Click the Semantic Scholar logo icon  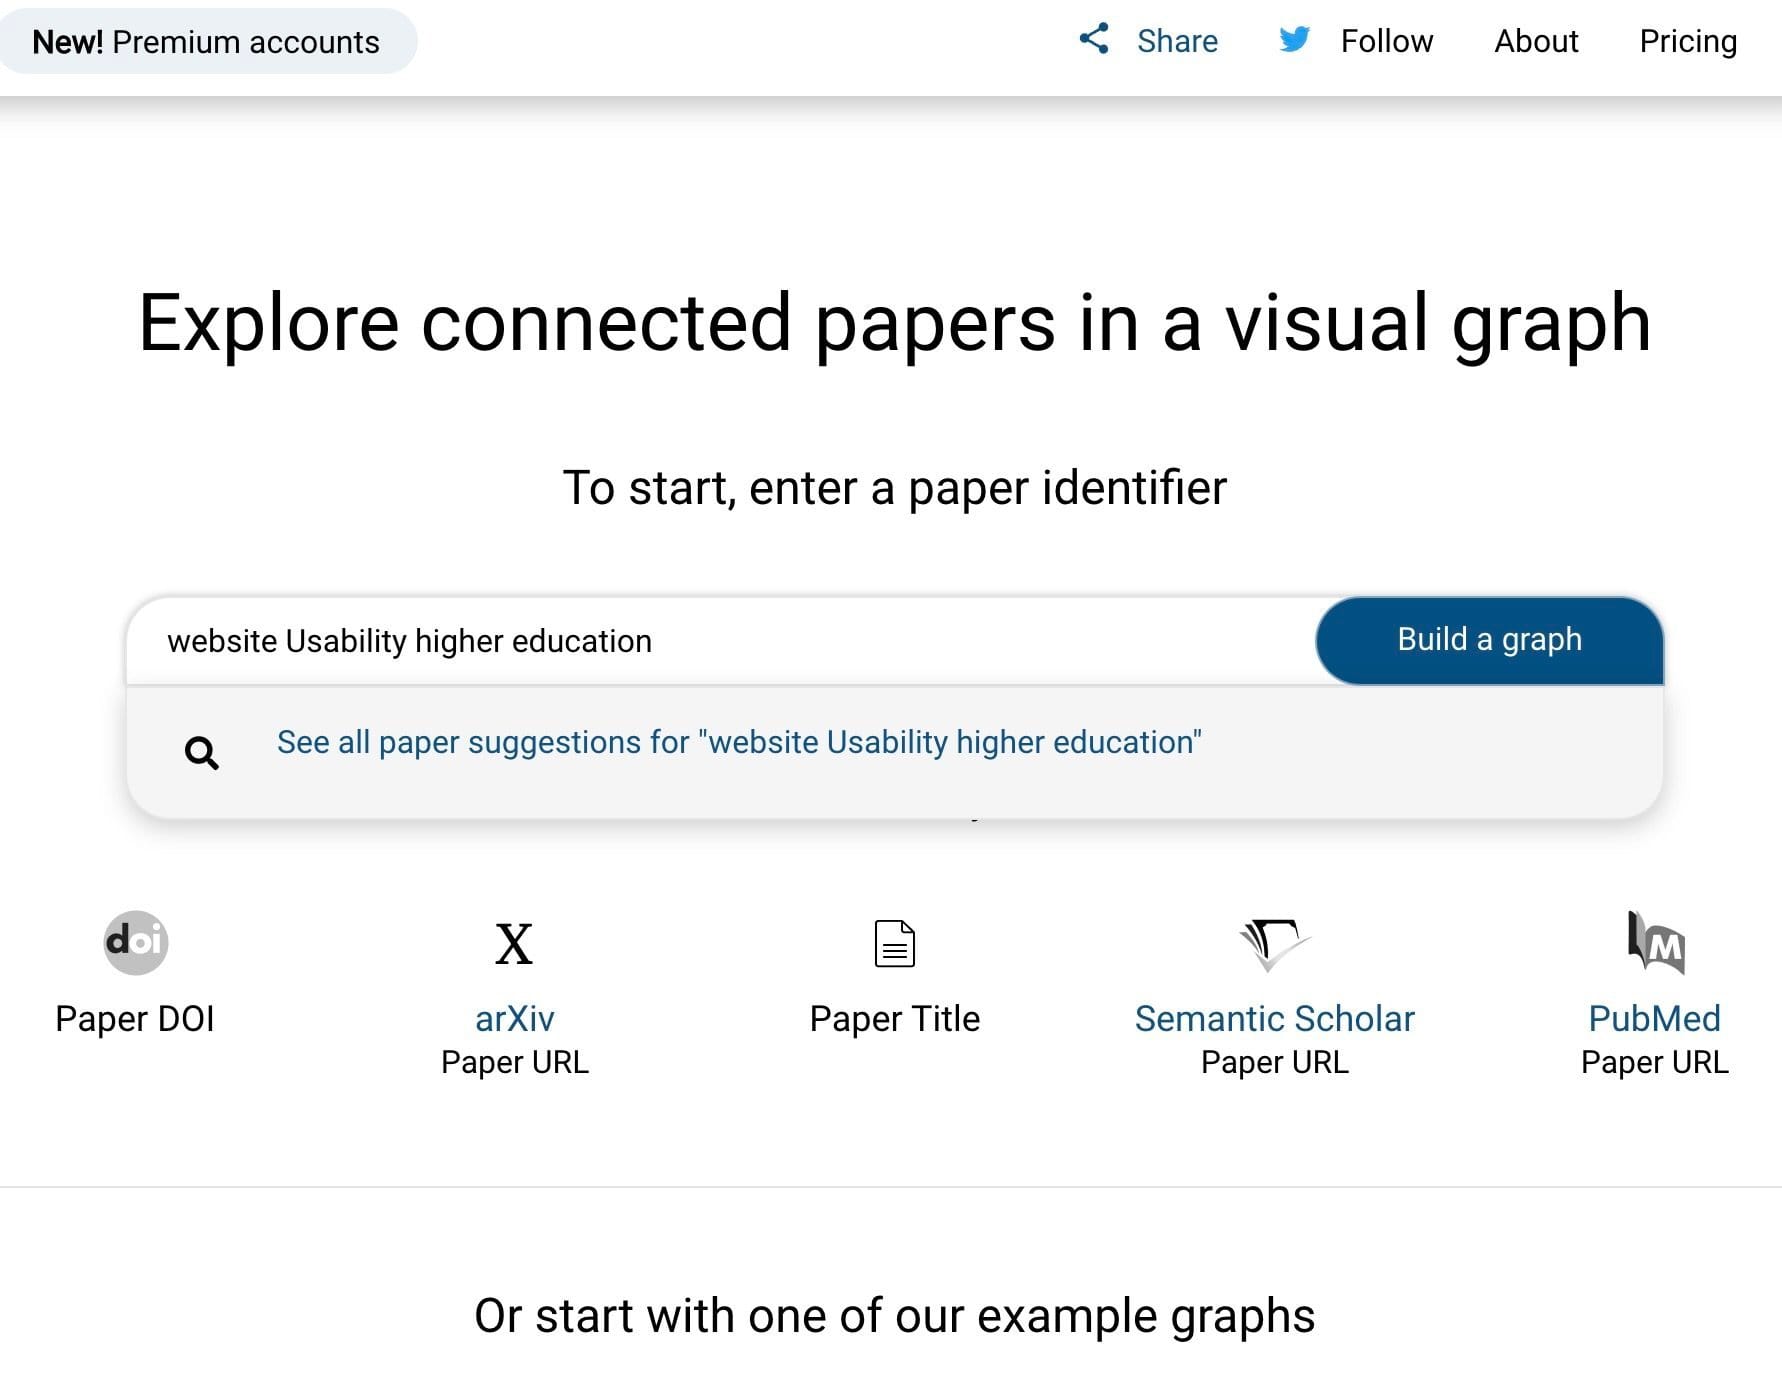click(1273, 941)
